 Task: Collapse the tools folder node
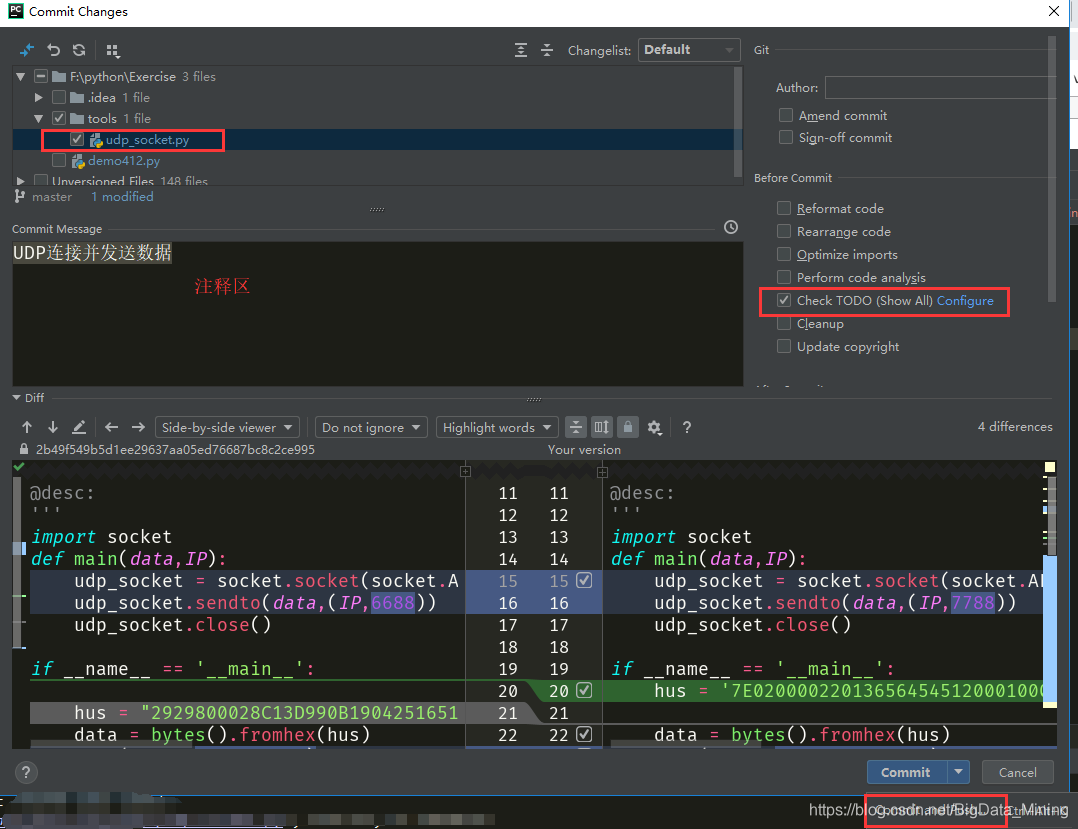click(38, 118)
